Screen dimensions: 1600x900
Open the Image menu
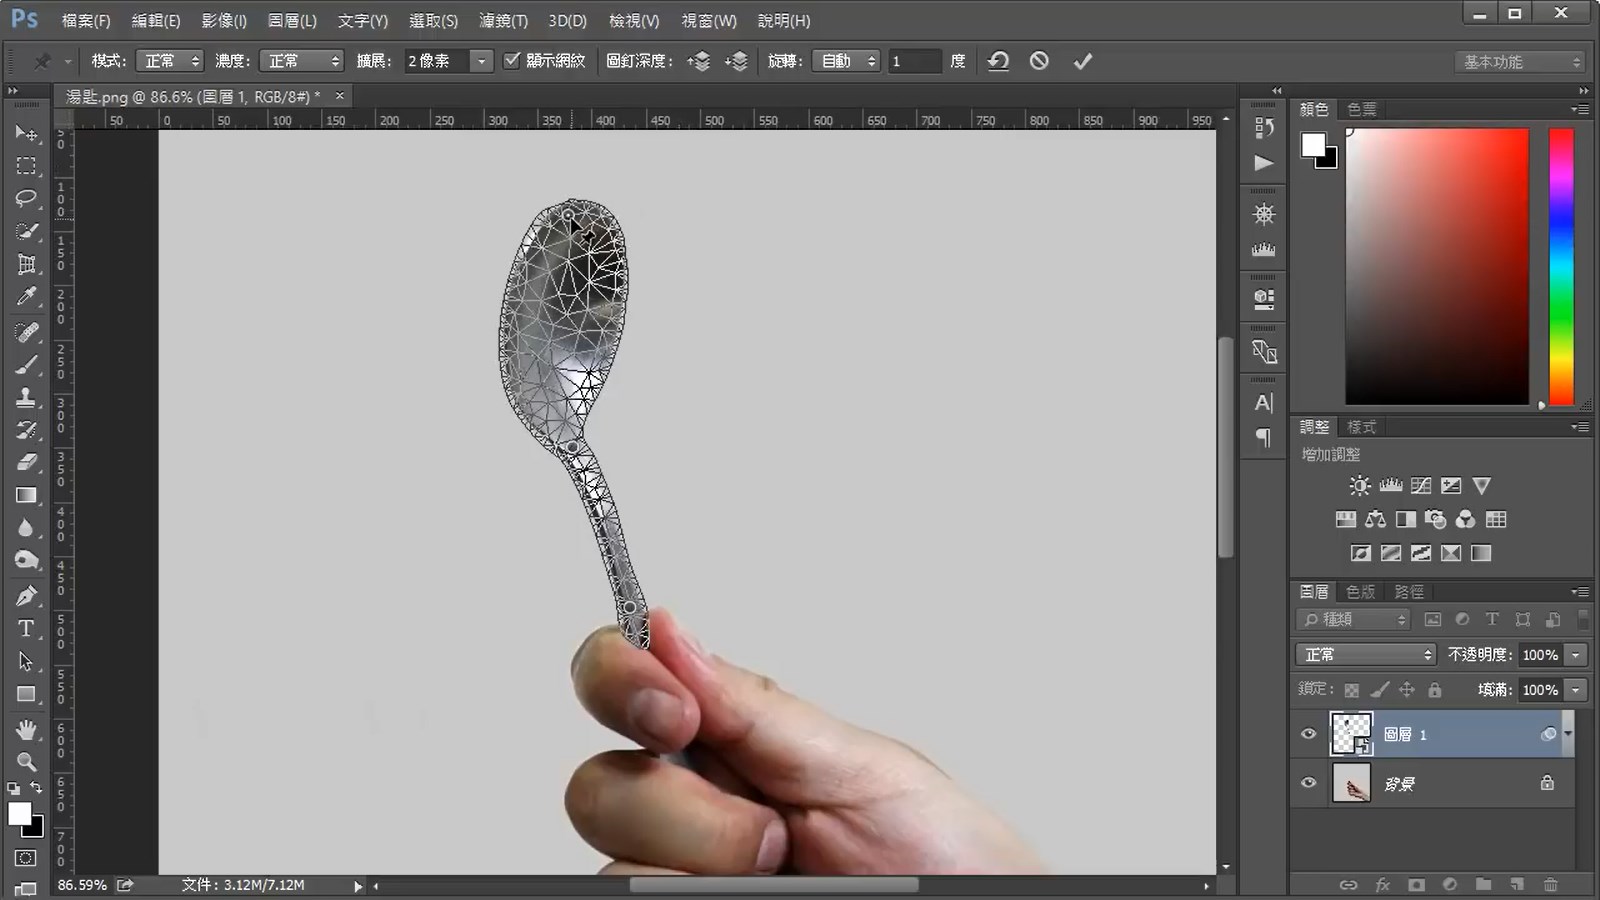pos(224,20)
